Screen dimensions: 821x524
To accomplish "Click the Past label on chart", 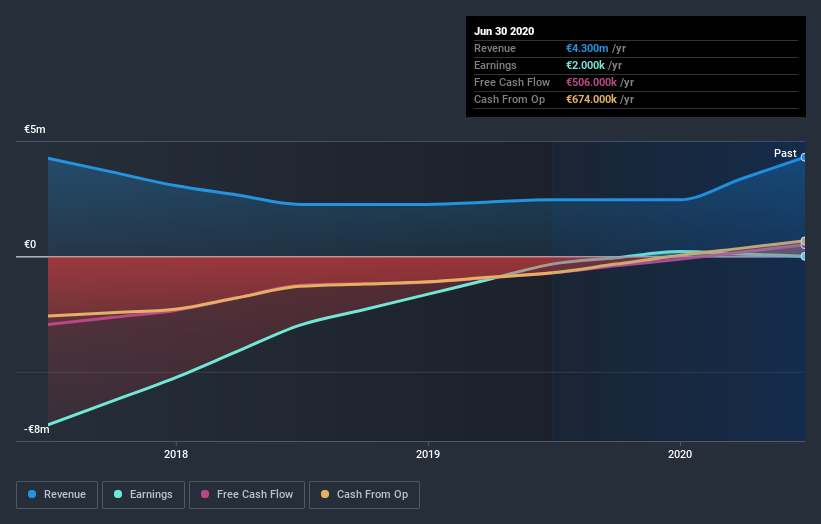I will pyautogui.click(x=785, y=153).
